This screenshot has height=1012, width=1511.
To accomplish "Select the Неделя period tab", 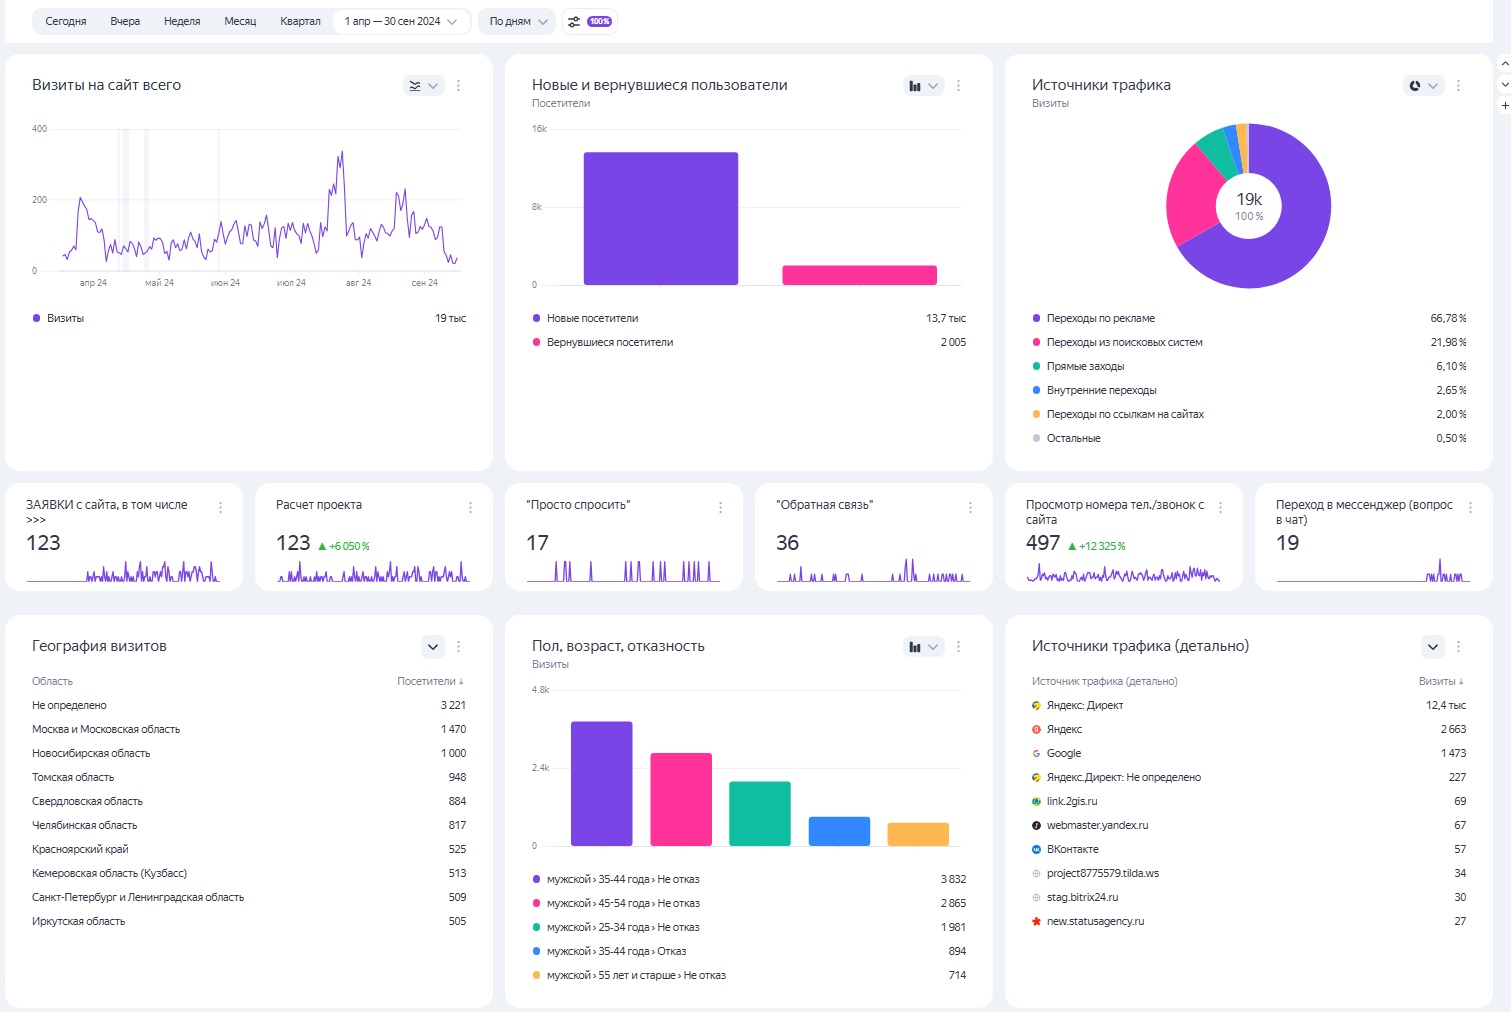I will [x=182, y=21].
